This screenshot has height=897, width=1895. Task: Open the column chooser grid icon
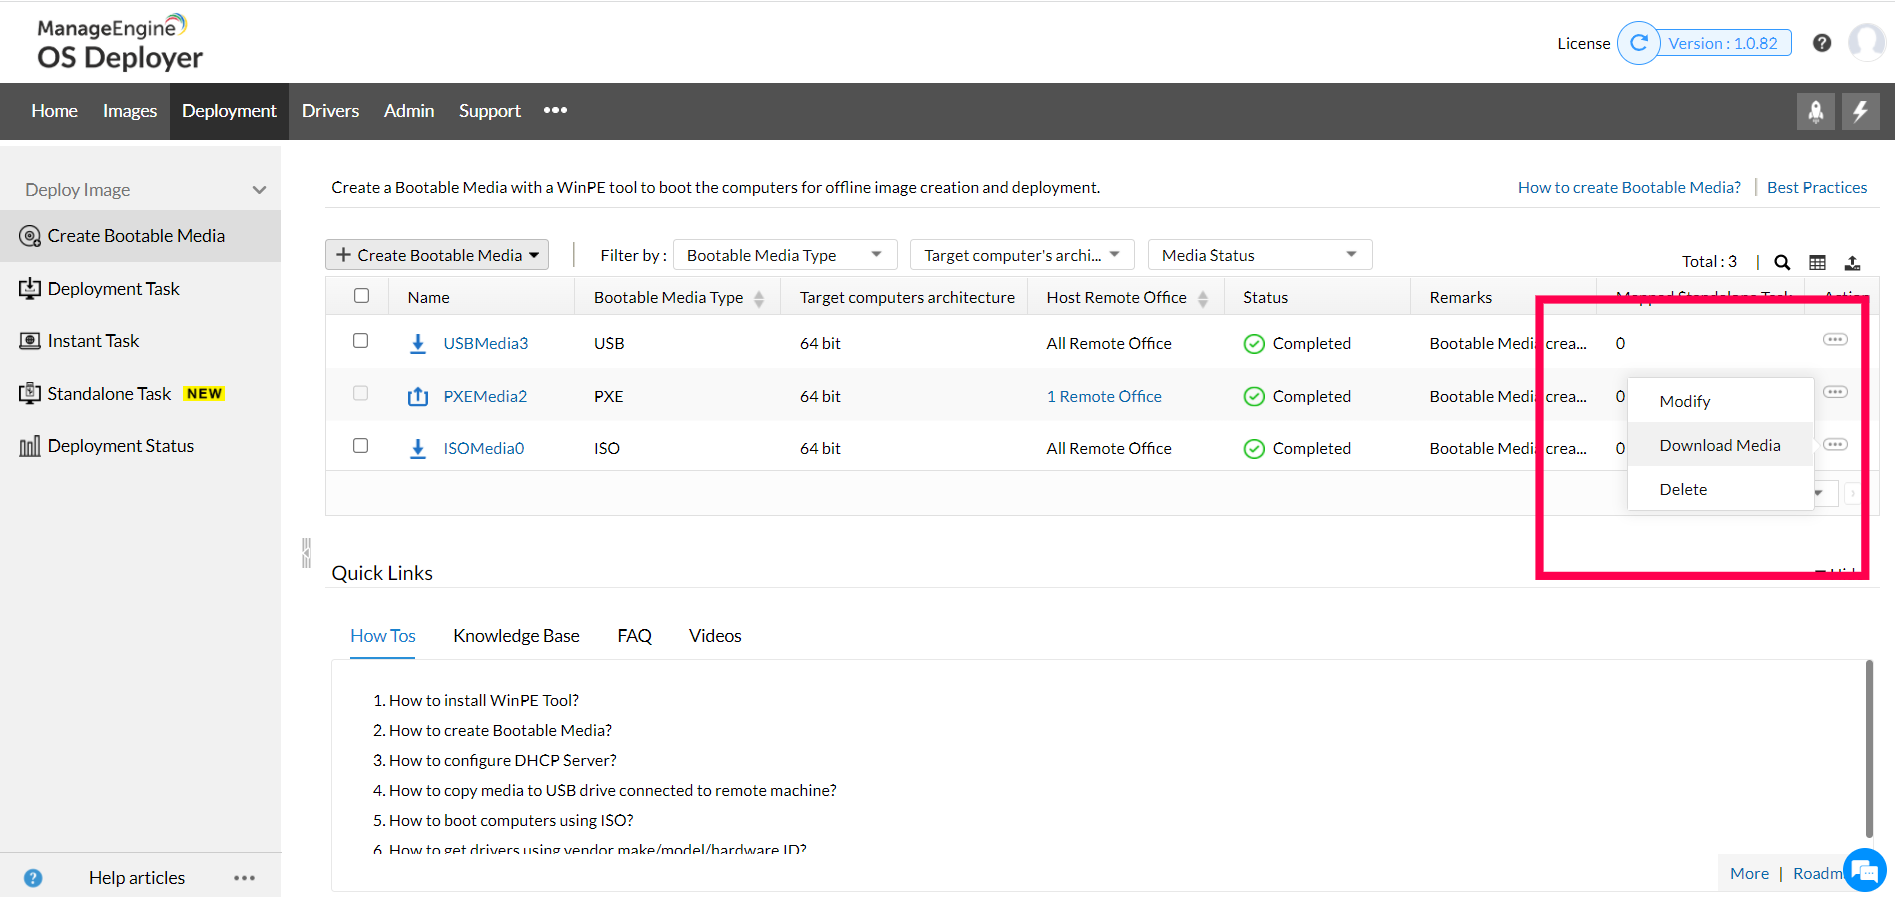pyautogui.click(x=1817, y=262)
